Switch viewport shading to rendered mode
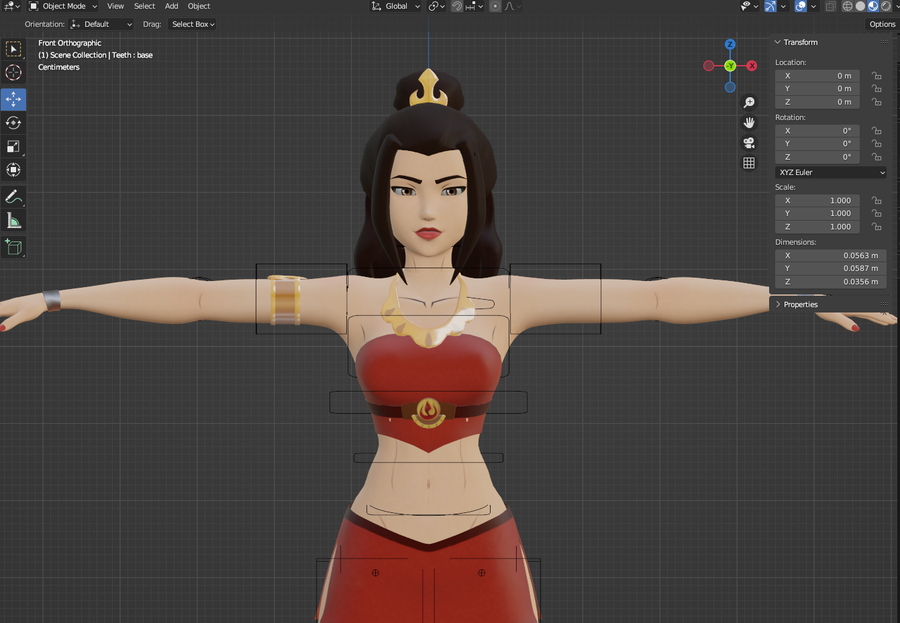This screenshot has height=623, width=900. 885,6
